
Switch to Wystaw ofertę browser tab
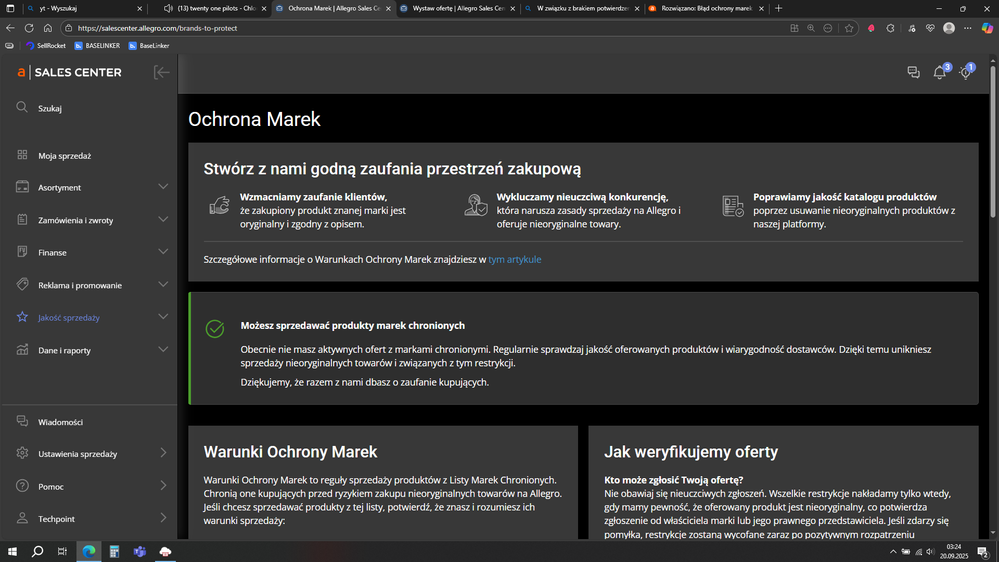(x=455, y=8)
